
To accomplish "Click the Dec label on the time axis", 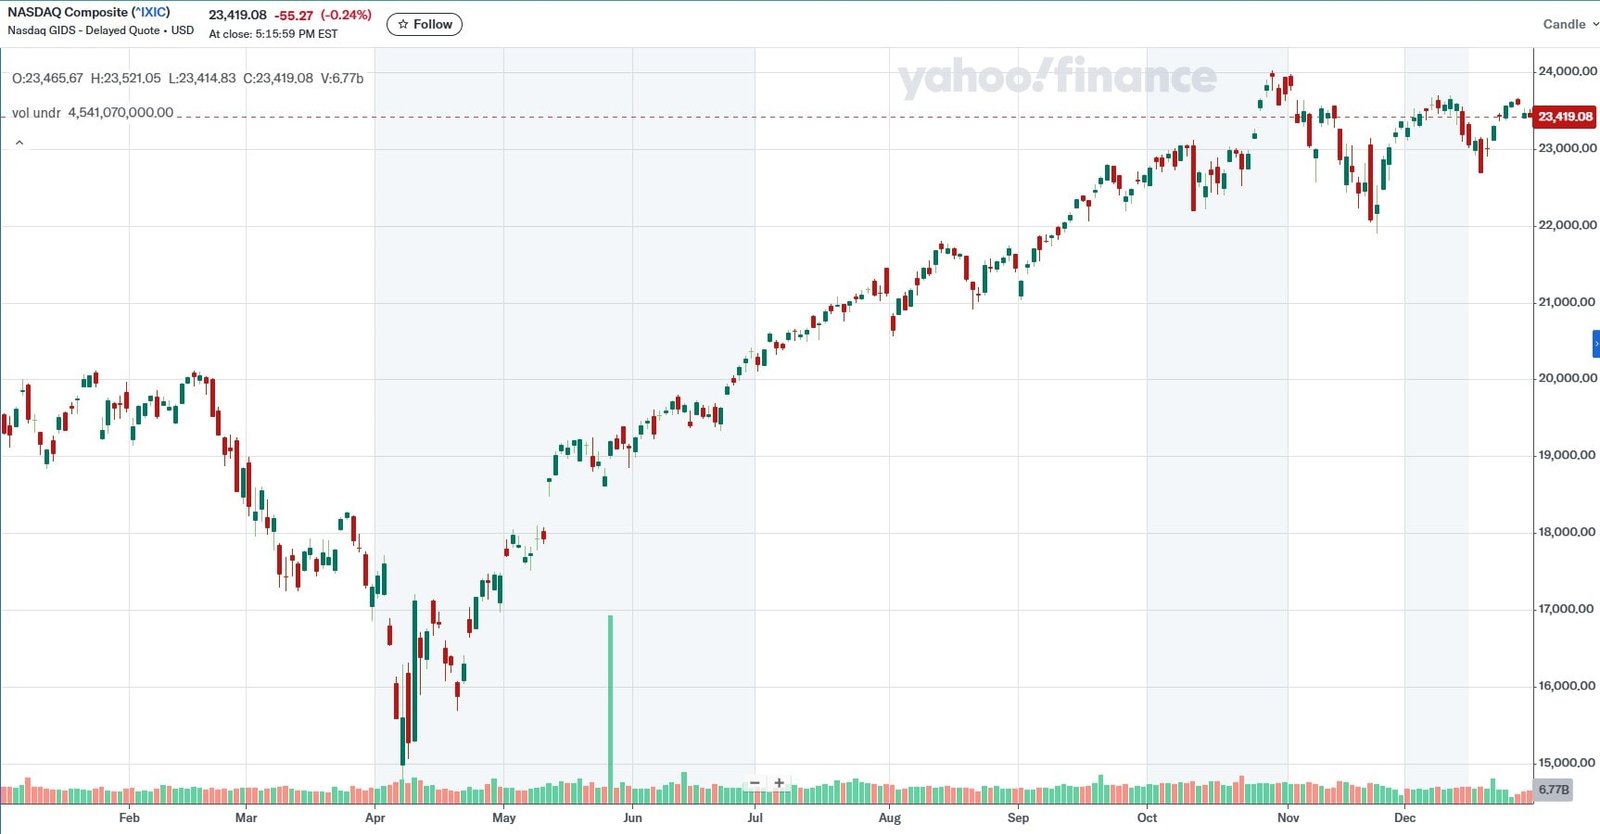I will point(1405,818).
